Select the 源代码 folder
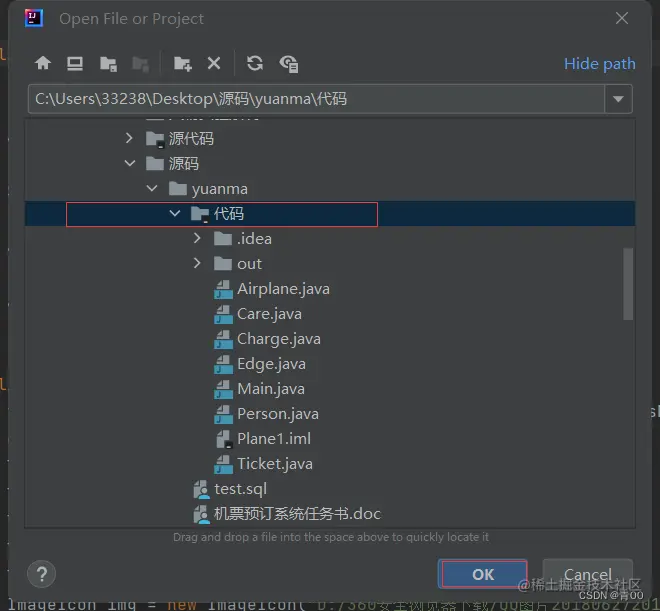Screen dimensions: 660x611 coord(191,138)
